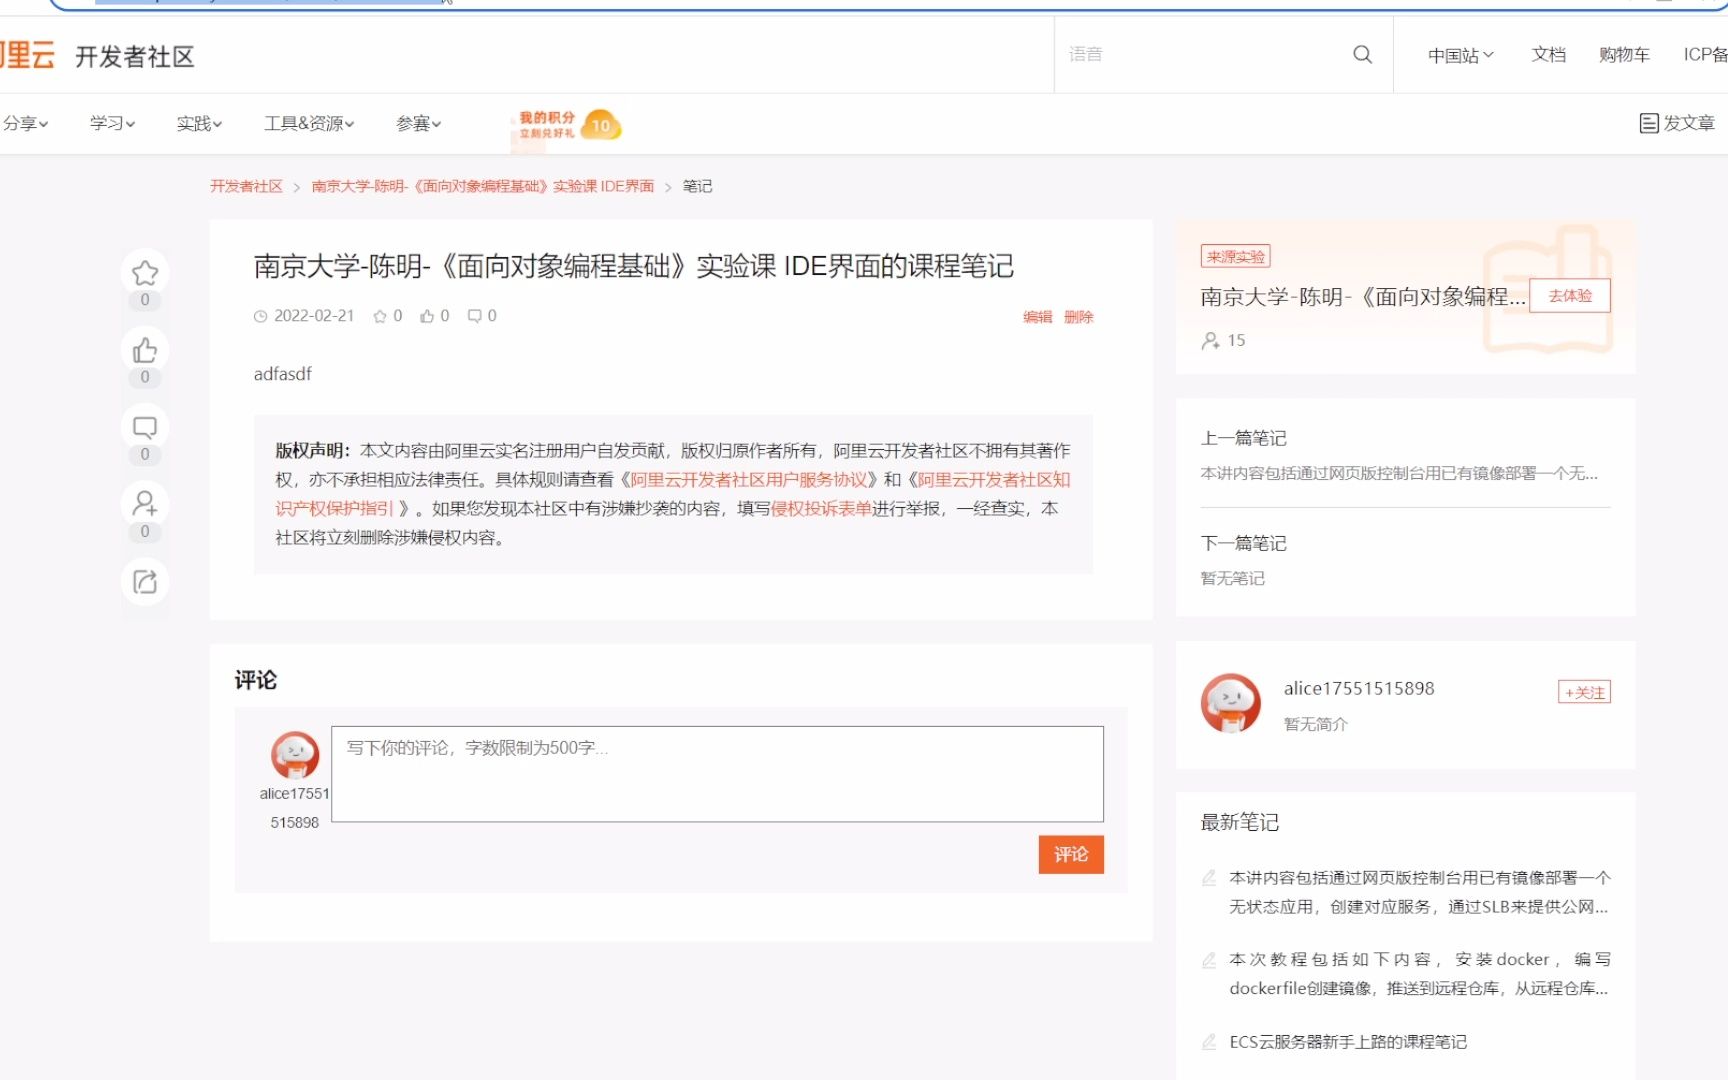1728x1080 pixels.
Task: Click the 笔记 breadcrumb text
Action: click(x=697, y=186)
